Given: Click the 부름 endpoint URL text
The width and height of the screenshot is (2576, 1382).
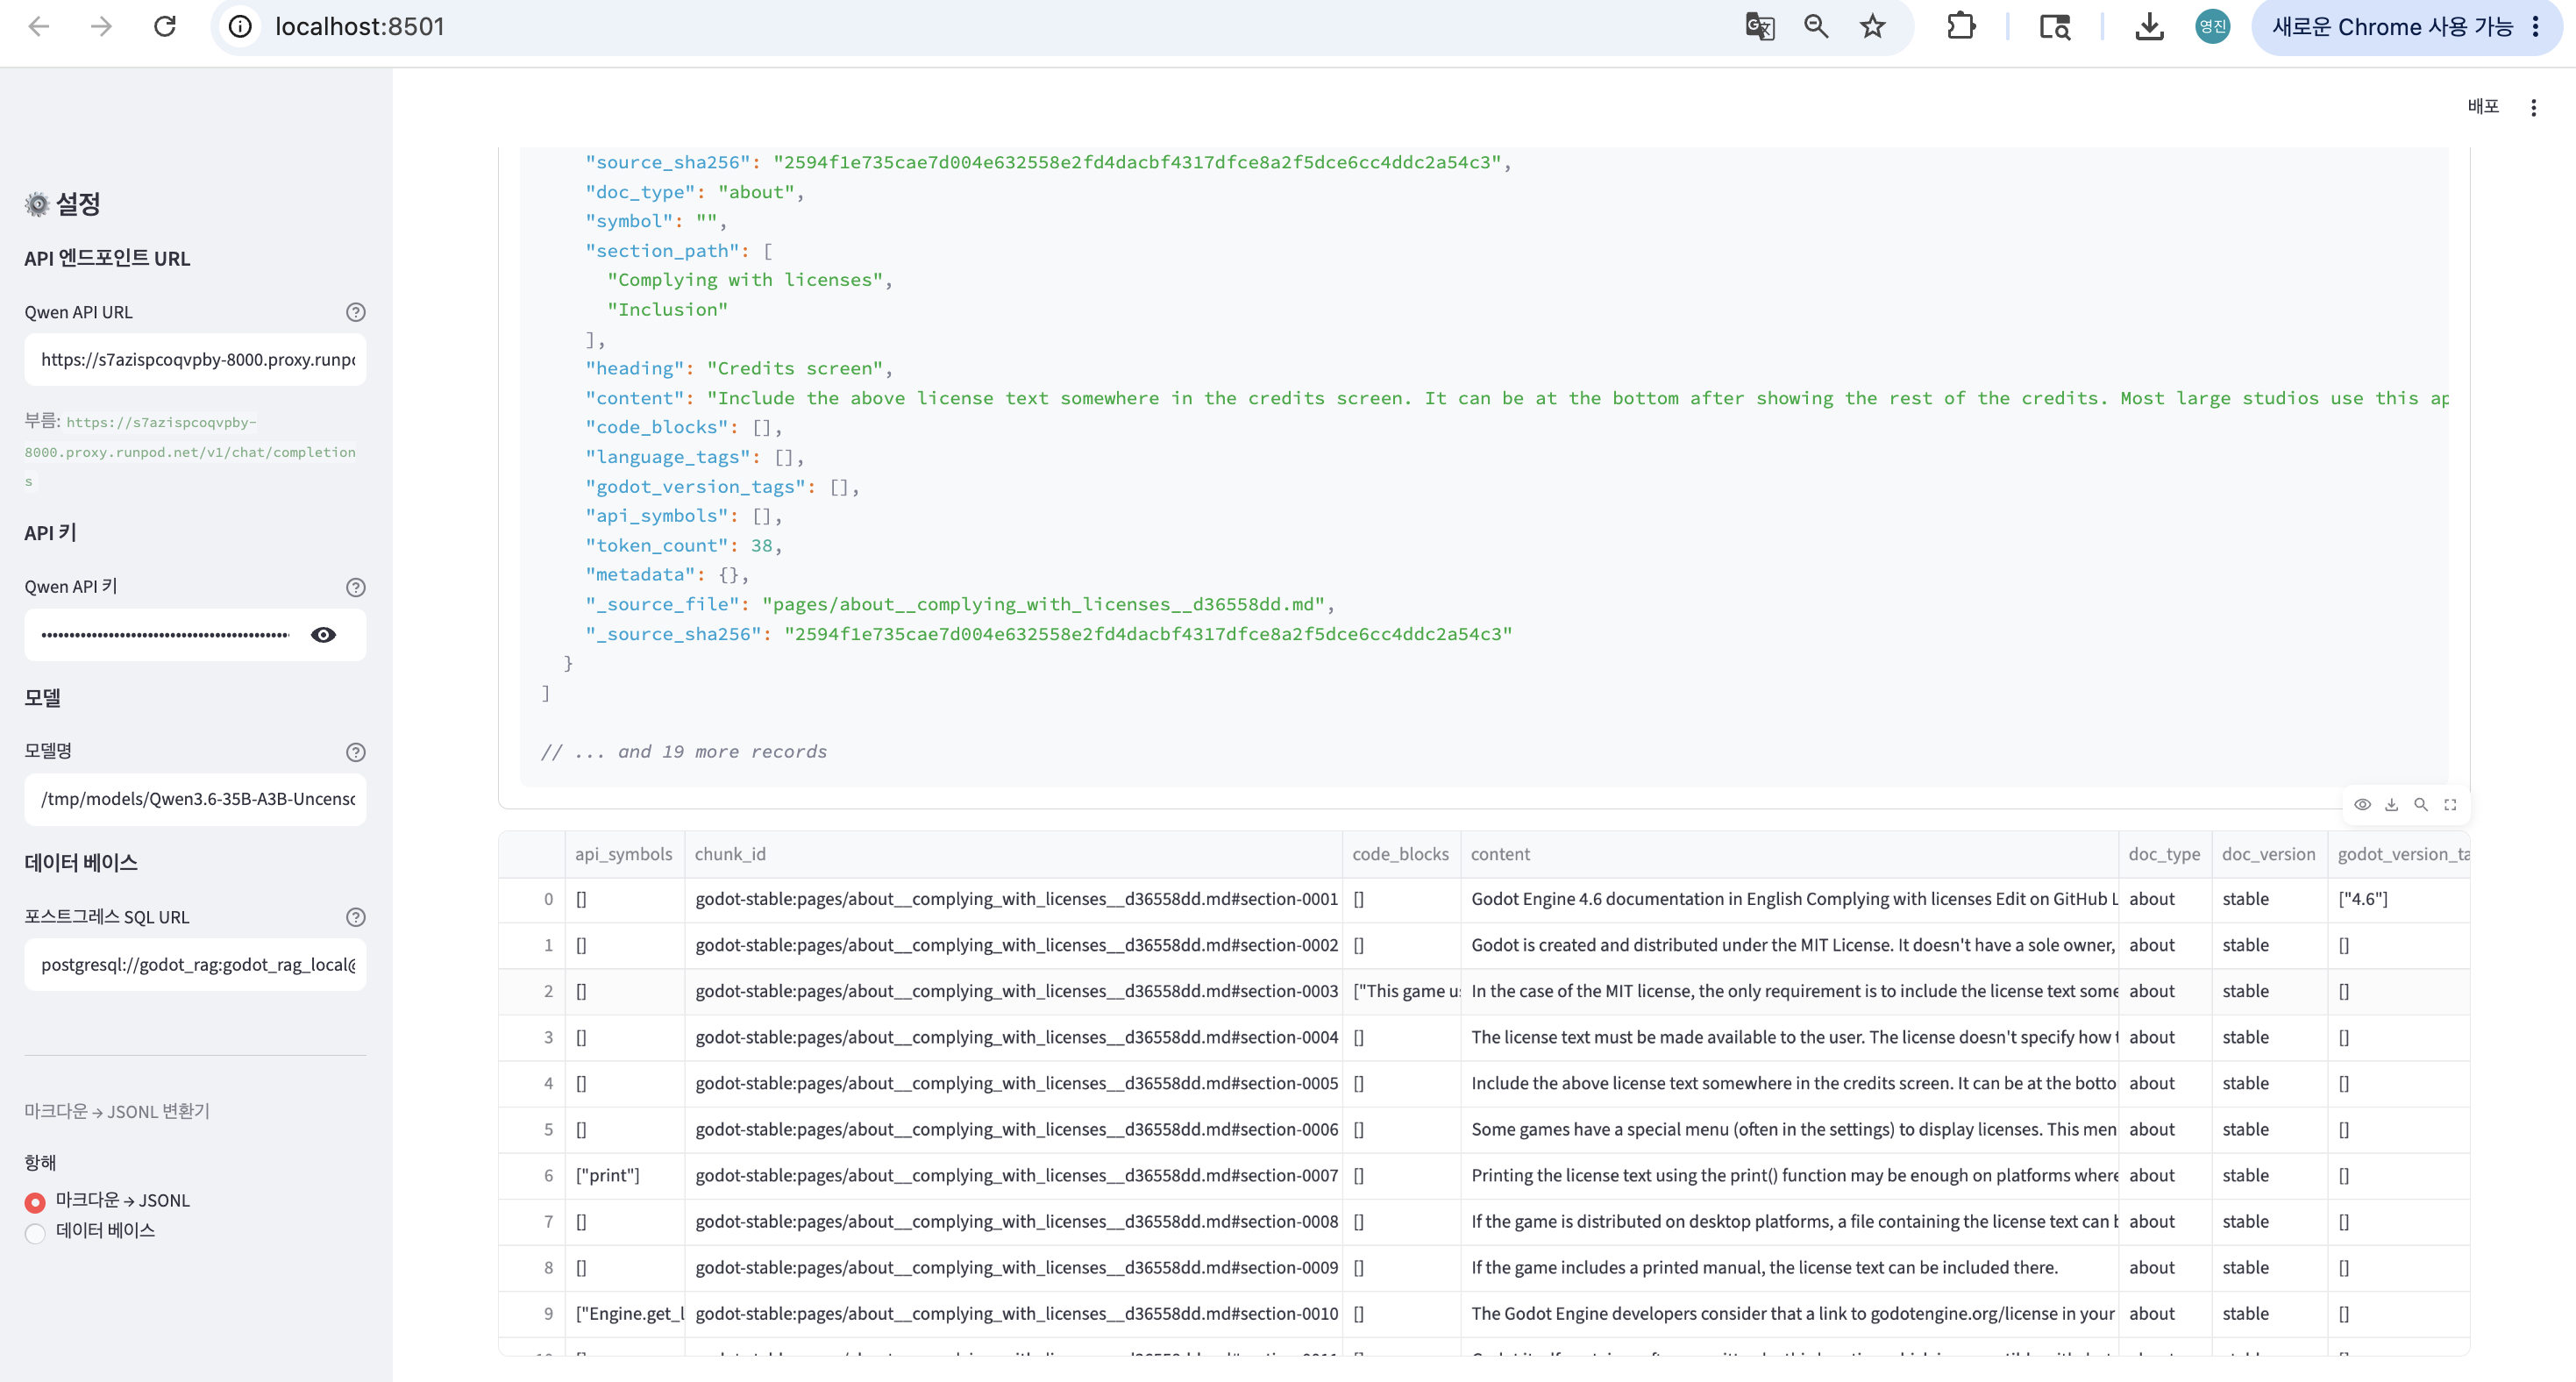Looking at the screenshot, I should click(190, 452).
